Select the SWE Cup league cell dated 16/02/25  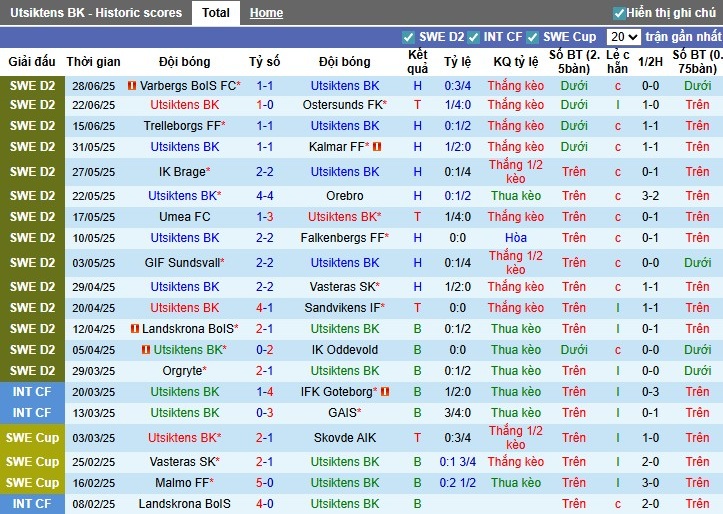pos(32,483)
